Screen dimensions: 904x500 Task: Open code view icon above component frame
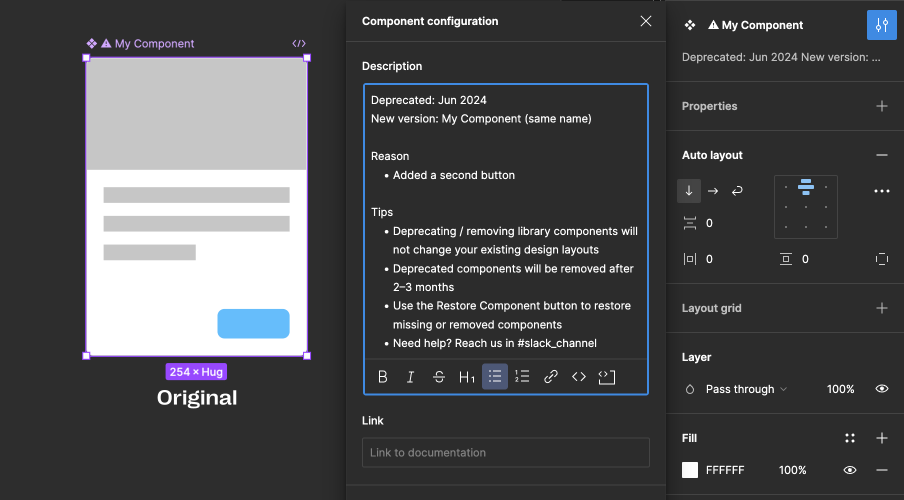299,44
